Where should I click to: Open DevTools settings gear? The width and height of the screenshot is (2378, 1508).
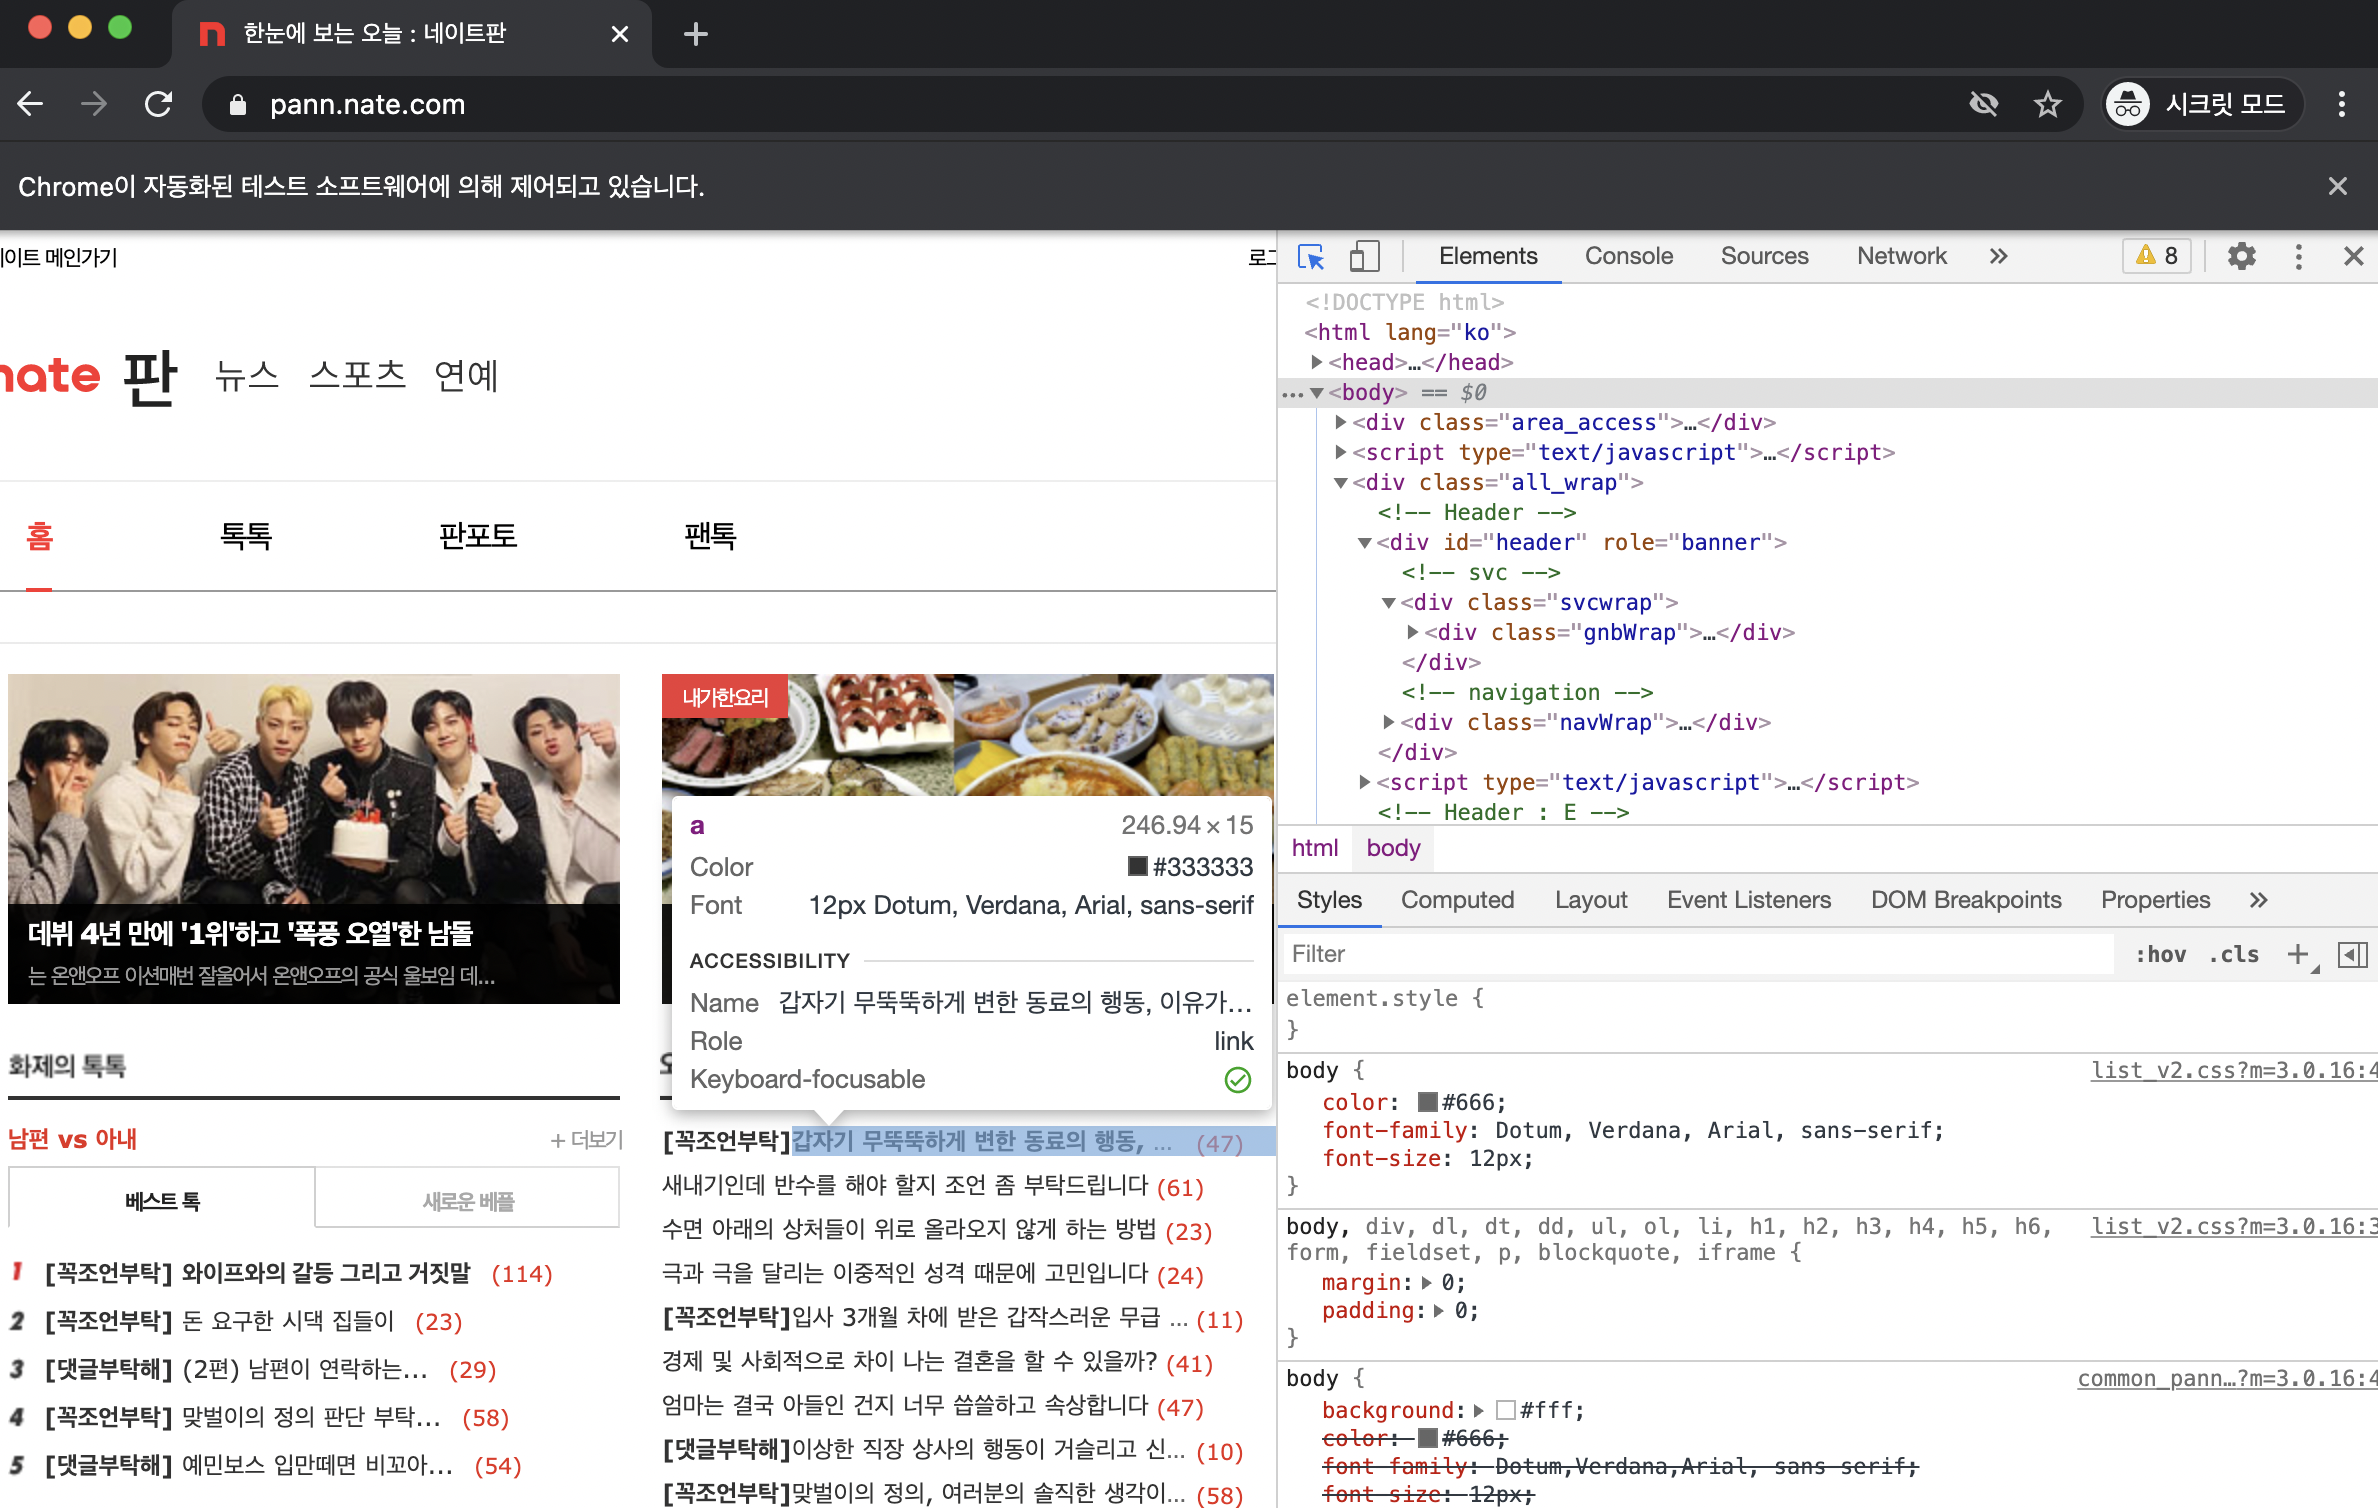click(x=2241, y=257)
